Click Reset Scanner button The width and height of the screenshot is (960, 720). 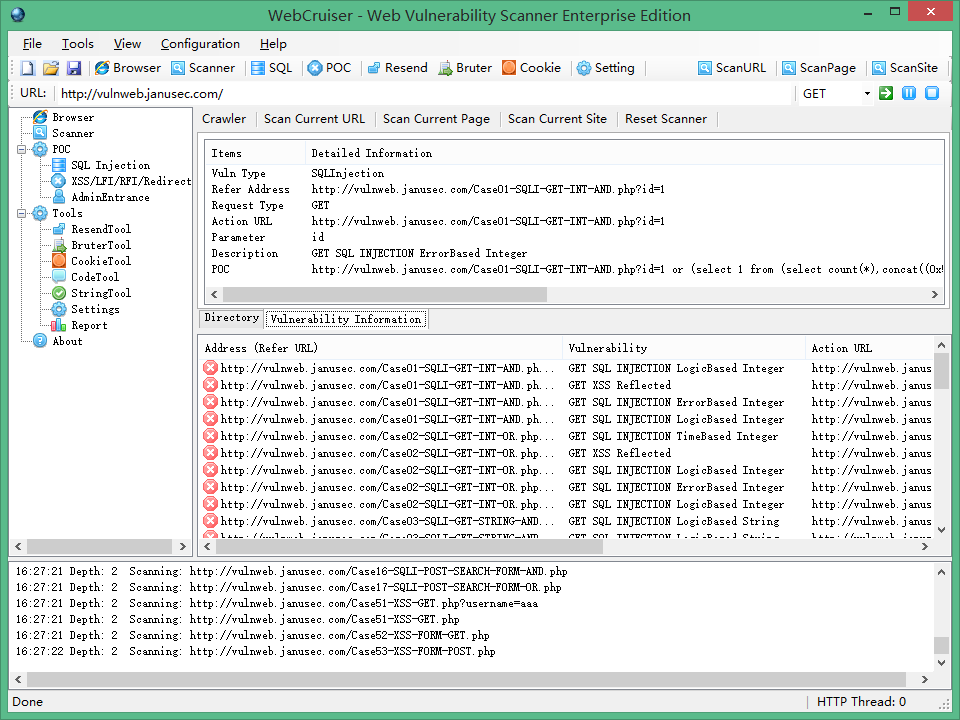coord(666,119)
